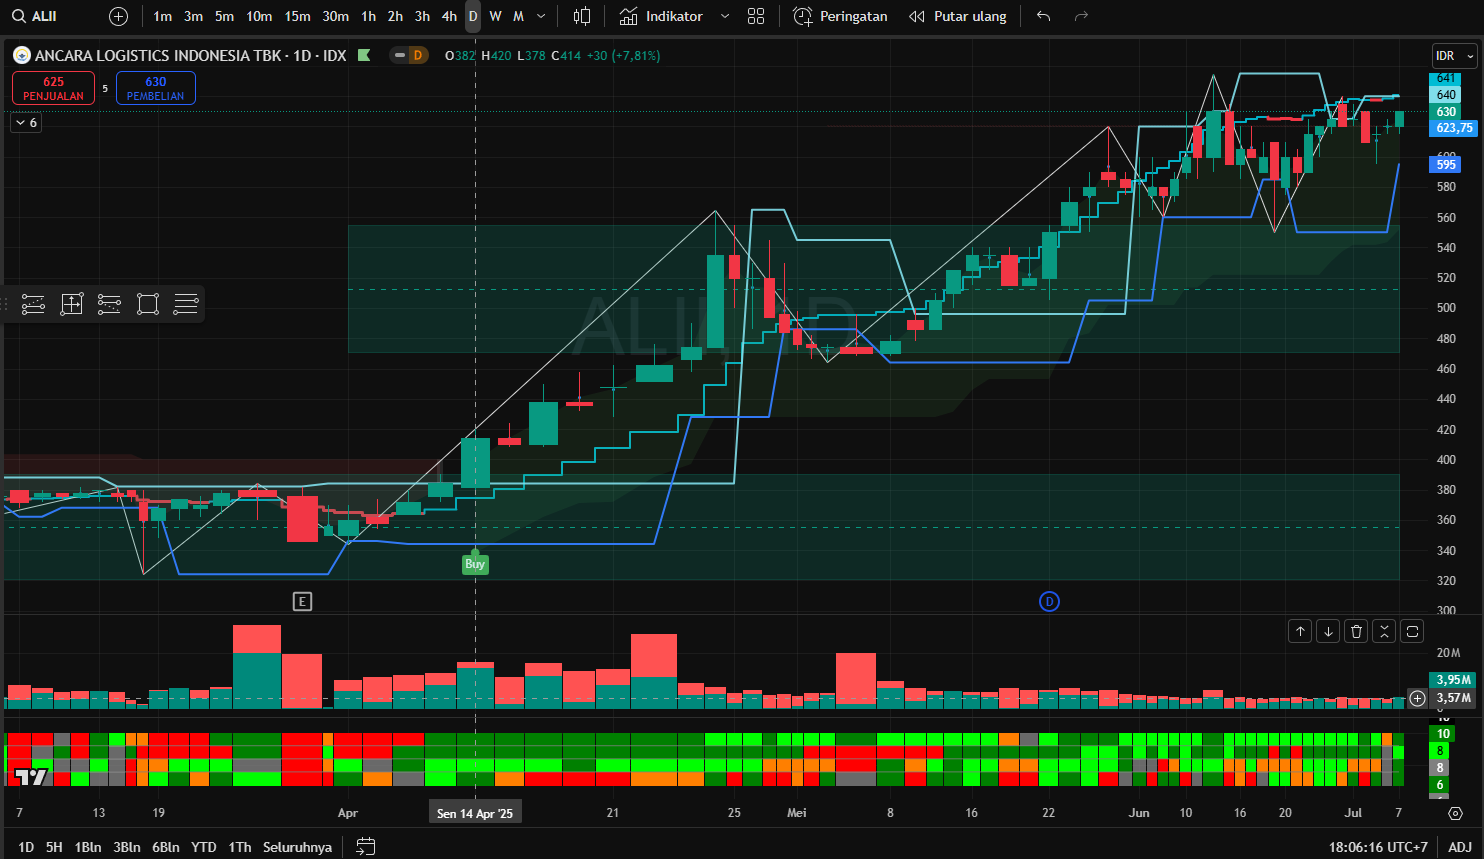Select the 1m timeframe
This screenshot has height=859, width=1484.
[162, 16]
